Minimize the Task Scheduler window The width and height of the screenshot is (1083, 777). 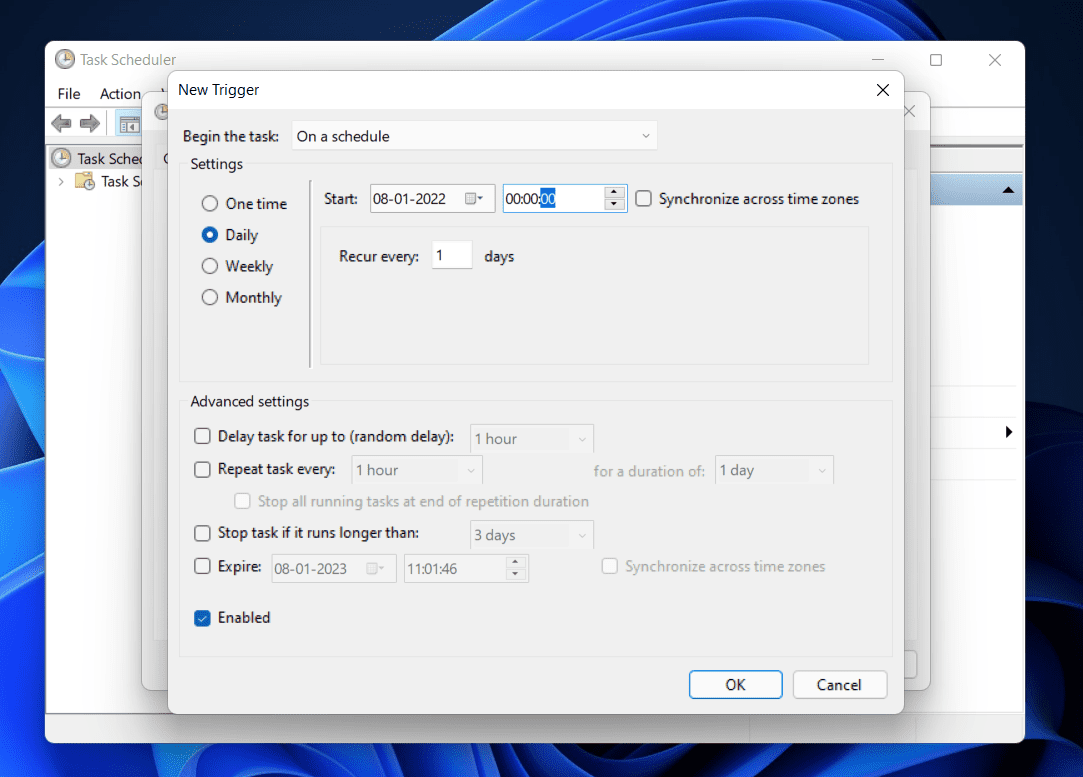pos(878,60)
